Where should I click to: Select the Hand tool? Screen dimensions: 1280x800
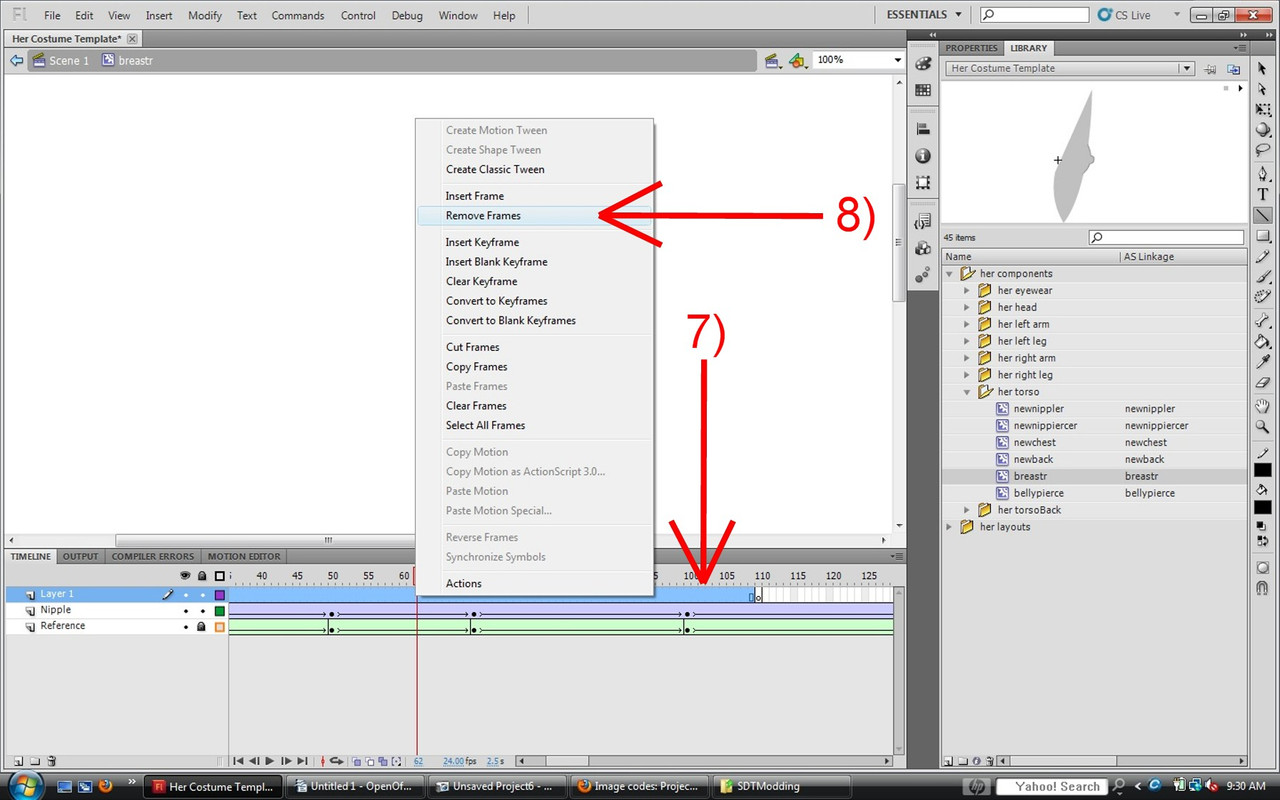click(x=1263, y=406)
